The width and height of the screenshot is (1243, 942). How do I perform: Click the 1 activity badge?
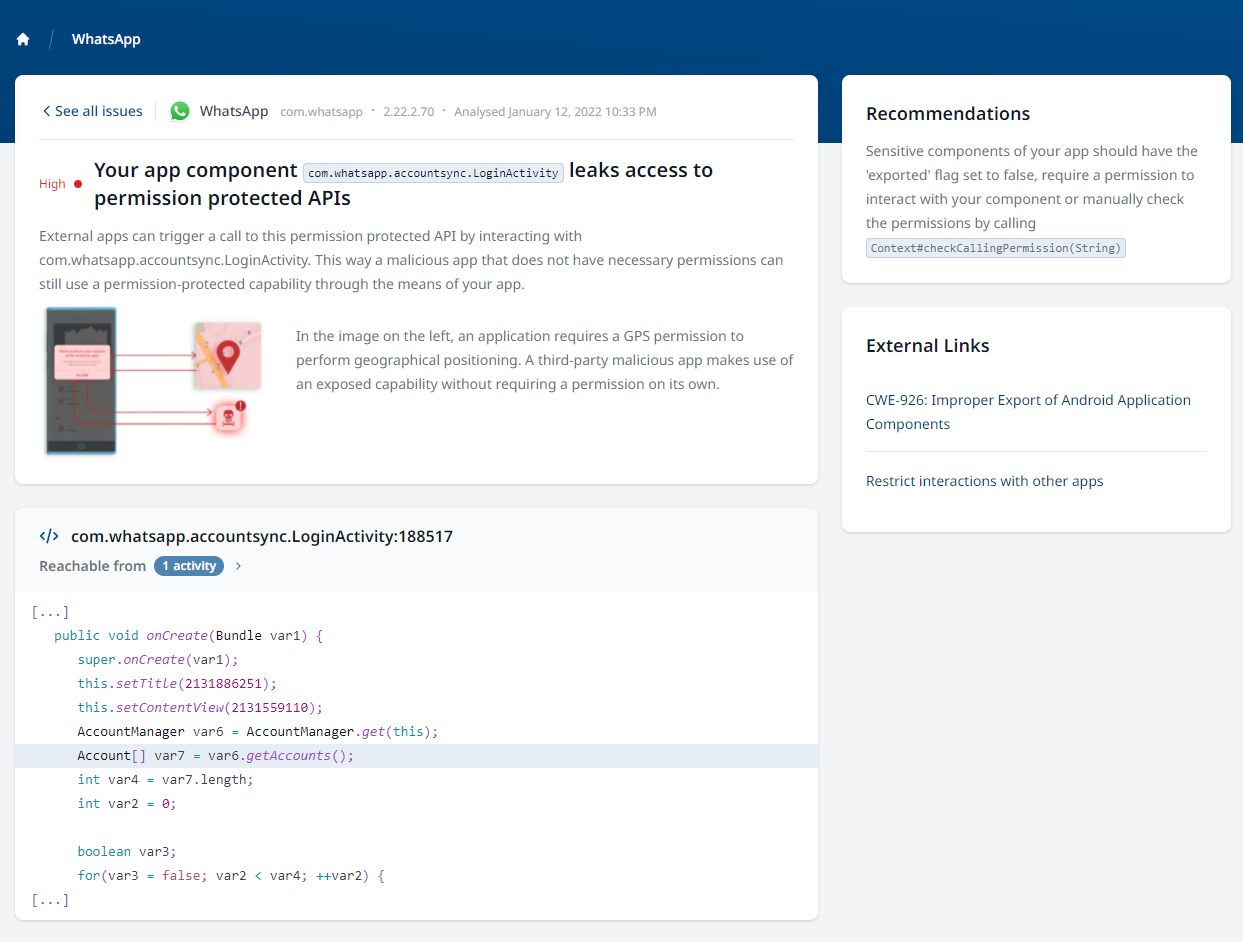click(x=189, y=566)
